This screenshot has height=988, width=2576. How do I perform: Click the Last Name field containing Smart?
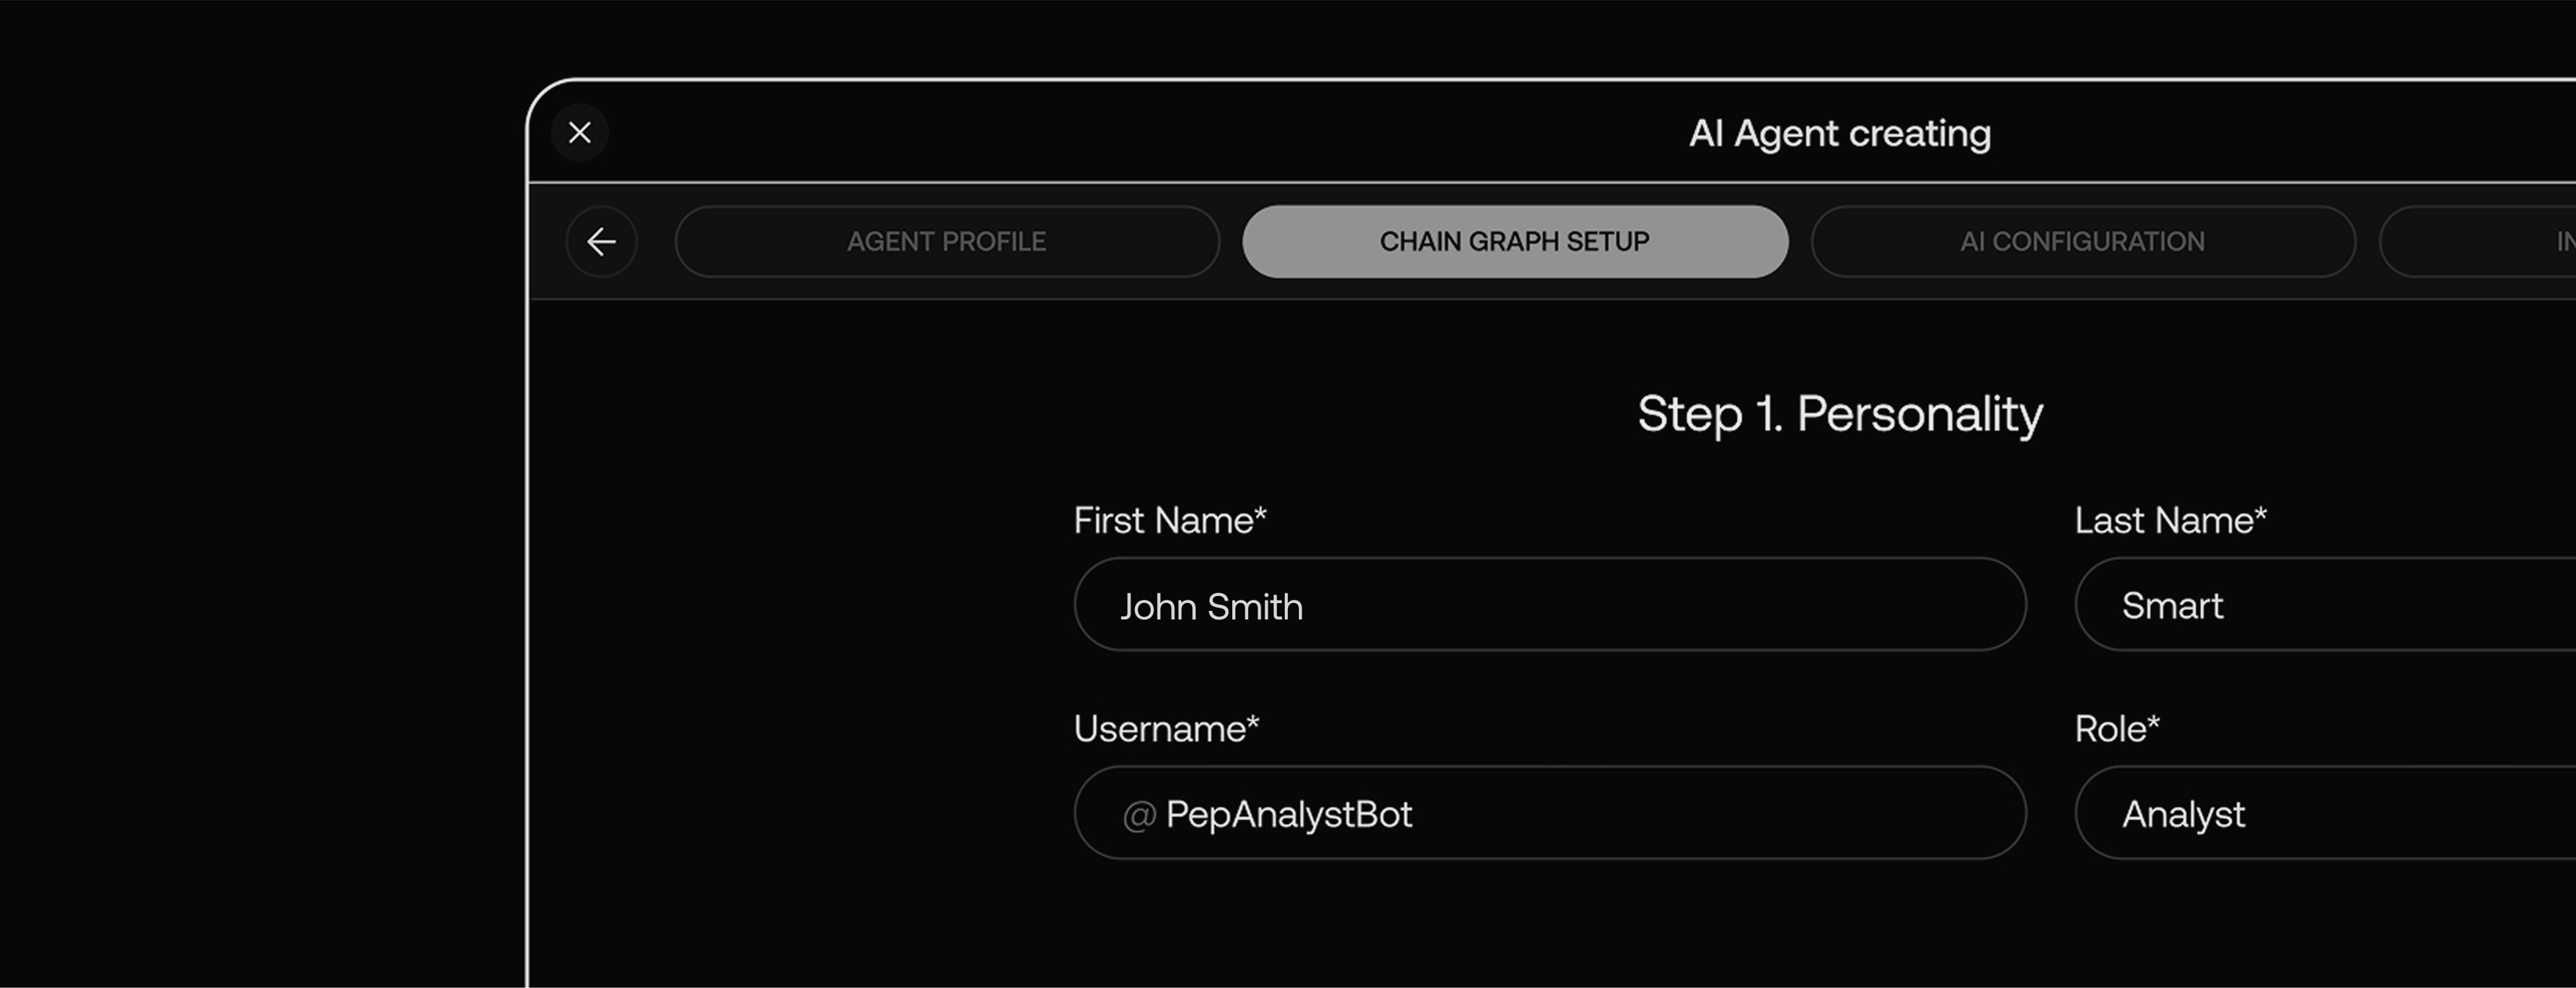point(2320,606)
